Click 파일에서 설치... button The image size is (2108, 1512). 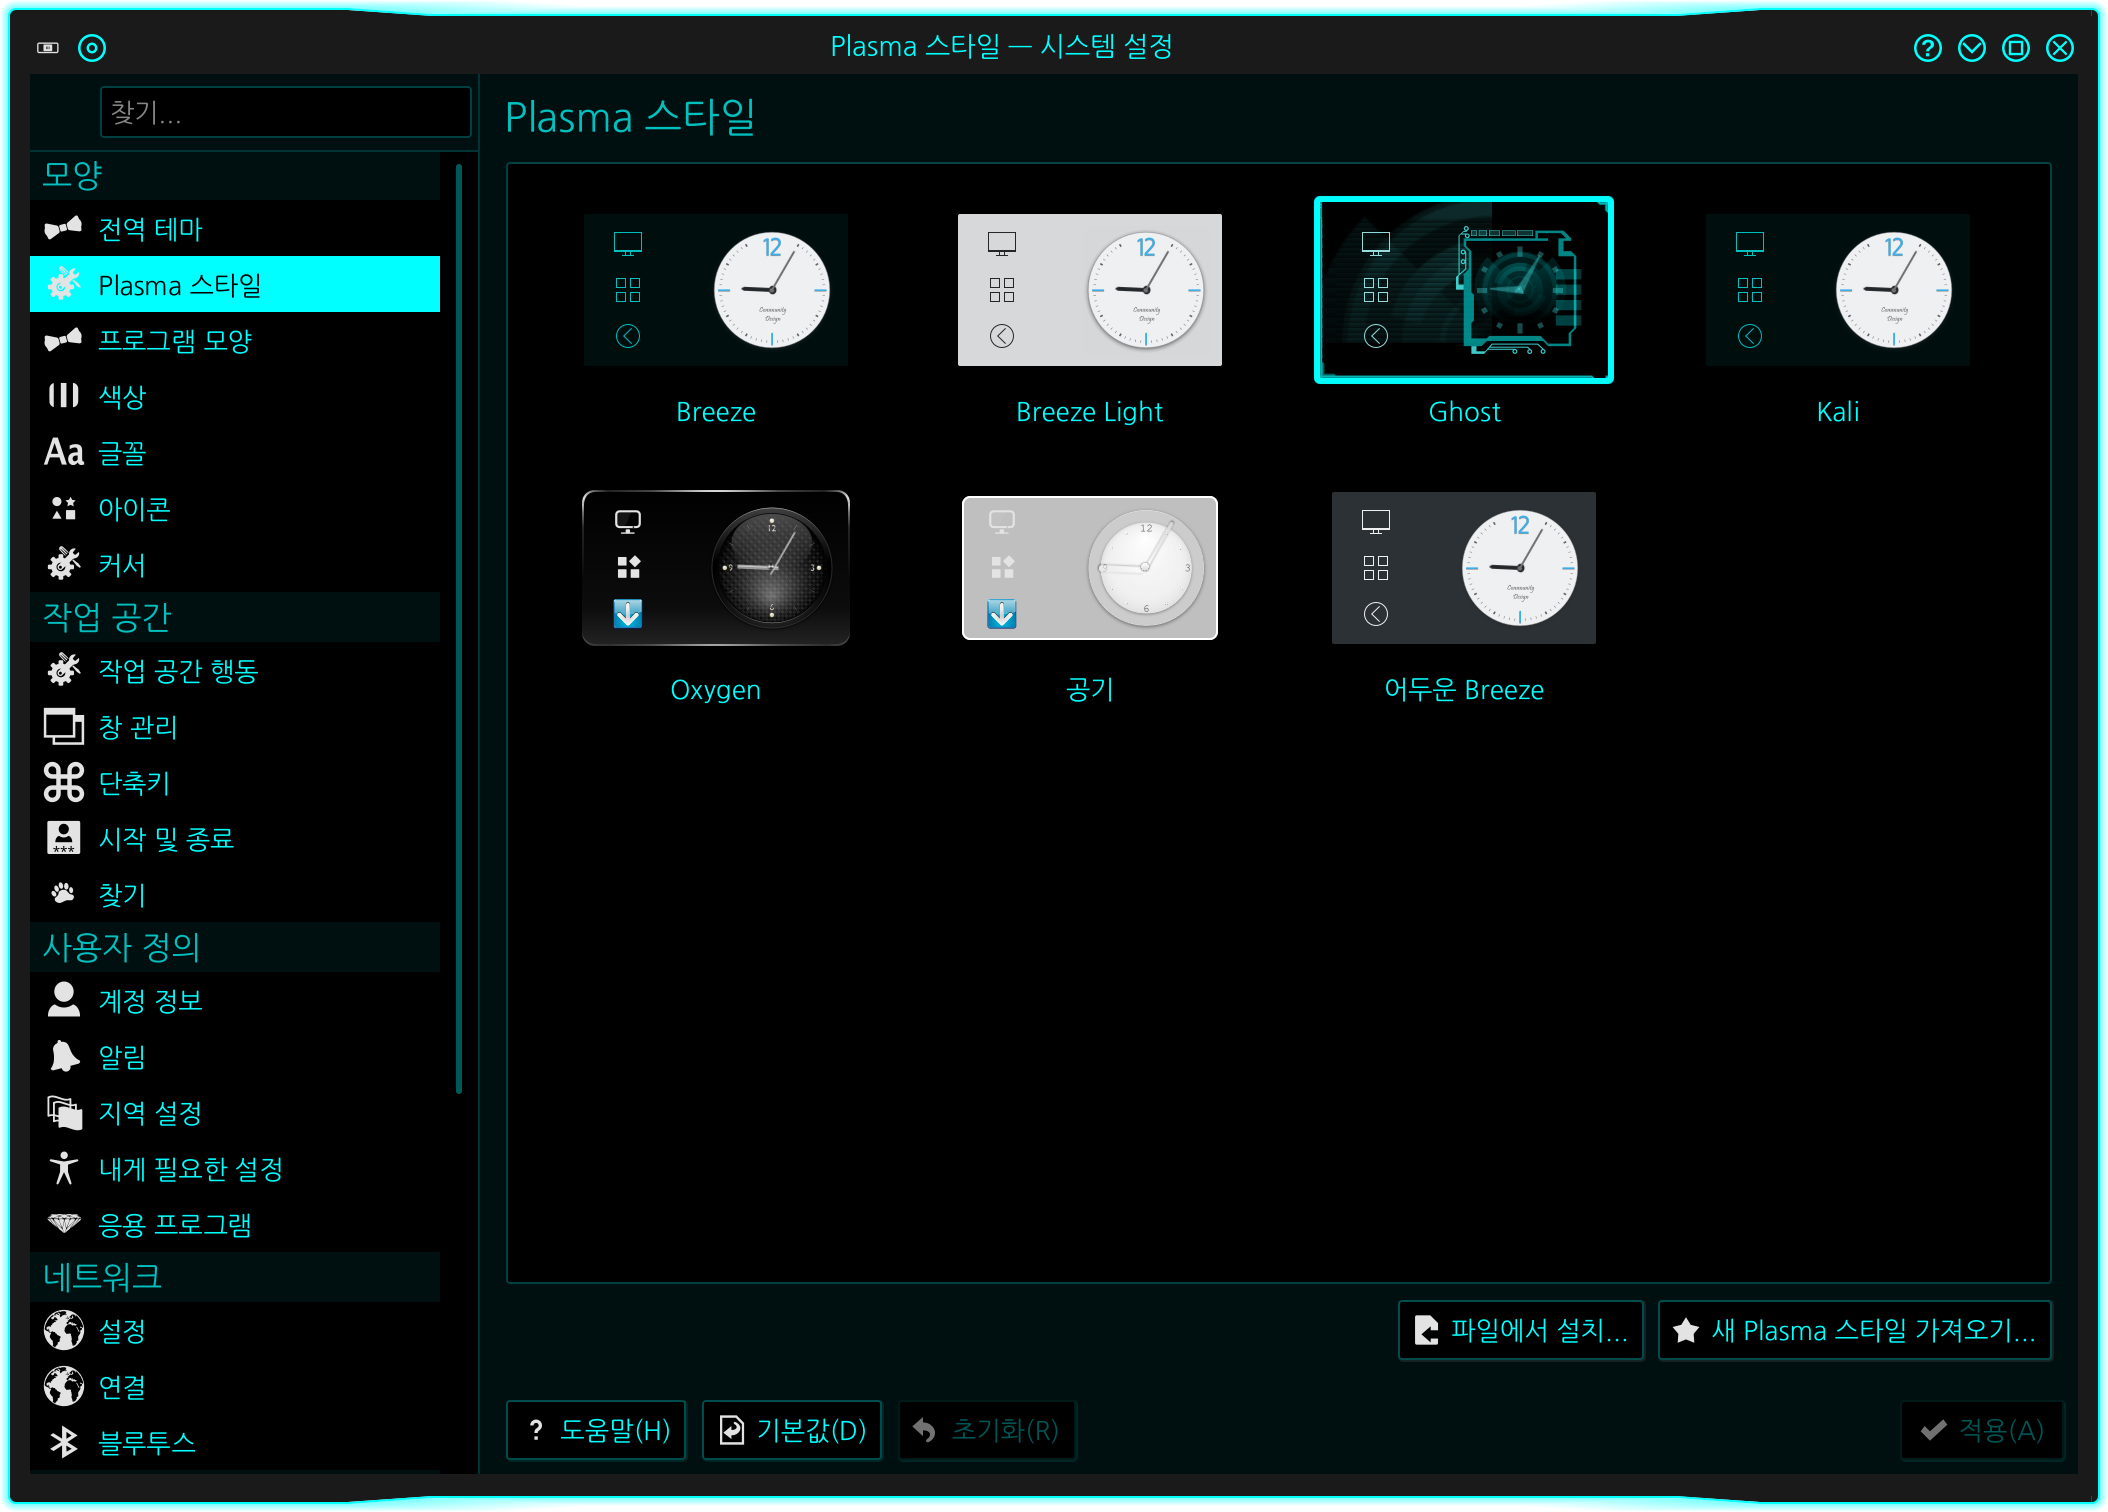pyautogui.click(x=1520, y=1330)
